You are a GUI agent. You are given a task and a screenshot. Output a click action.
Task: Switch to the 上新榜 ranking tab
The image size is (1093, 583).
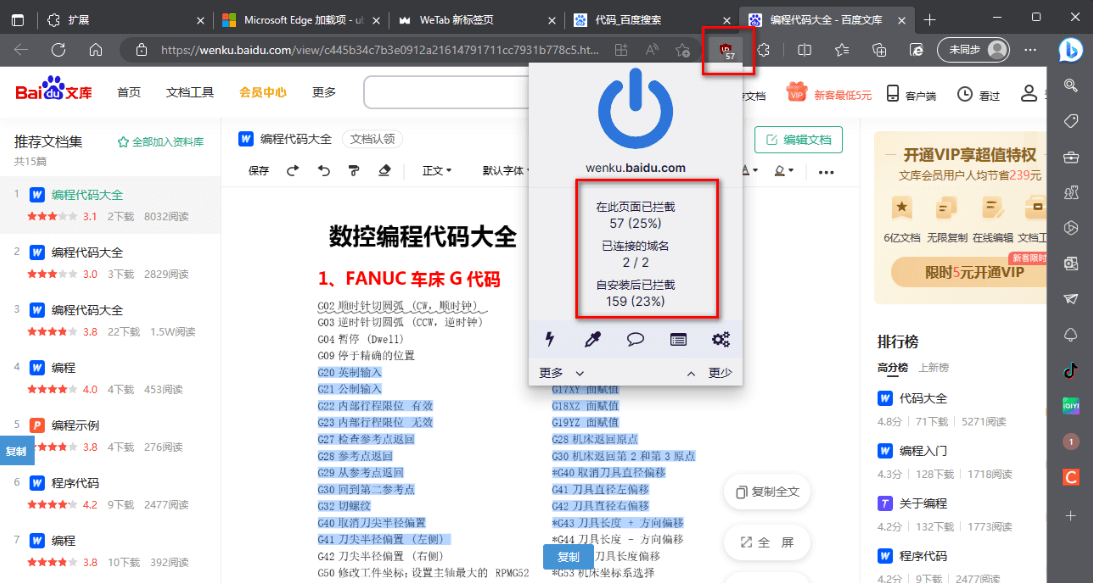[x=934, y=368]
